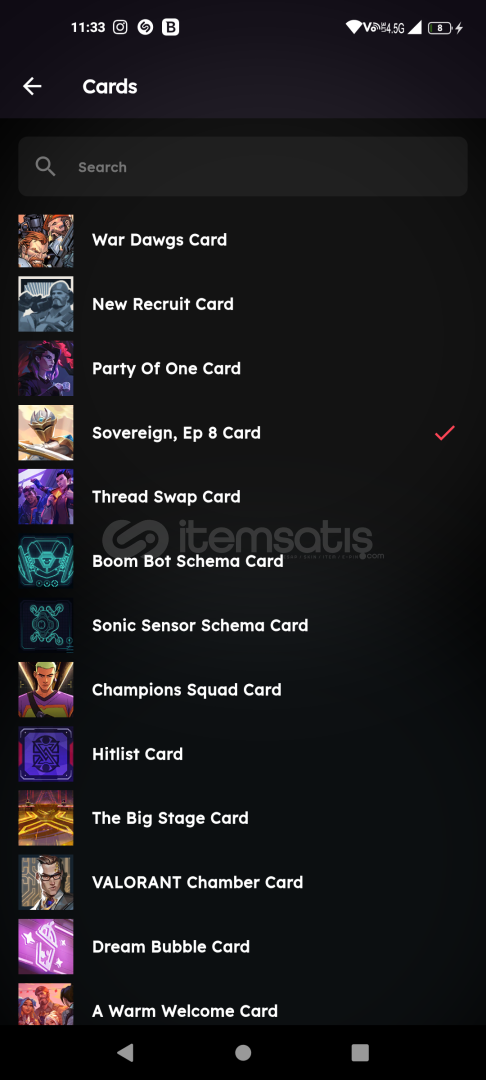This screenshot has height=1080, width=486.
Task: Open the War Dawgs Card thumbnail
Action: [x=45, y=240]
